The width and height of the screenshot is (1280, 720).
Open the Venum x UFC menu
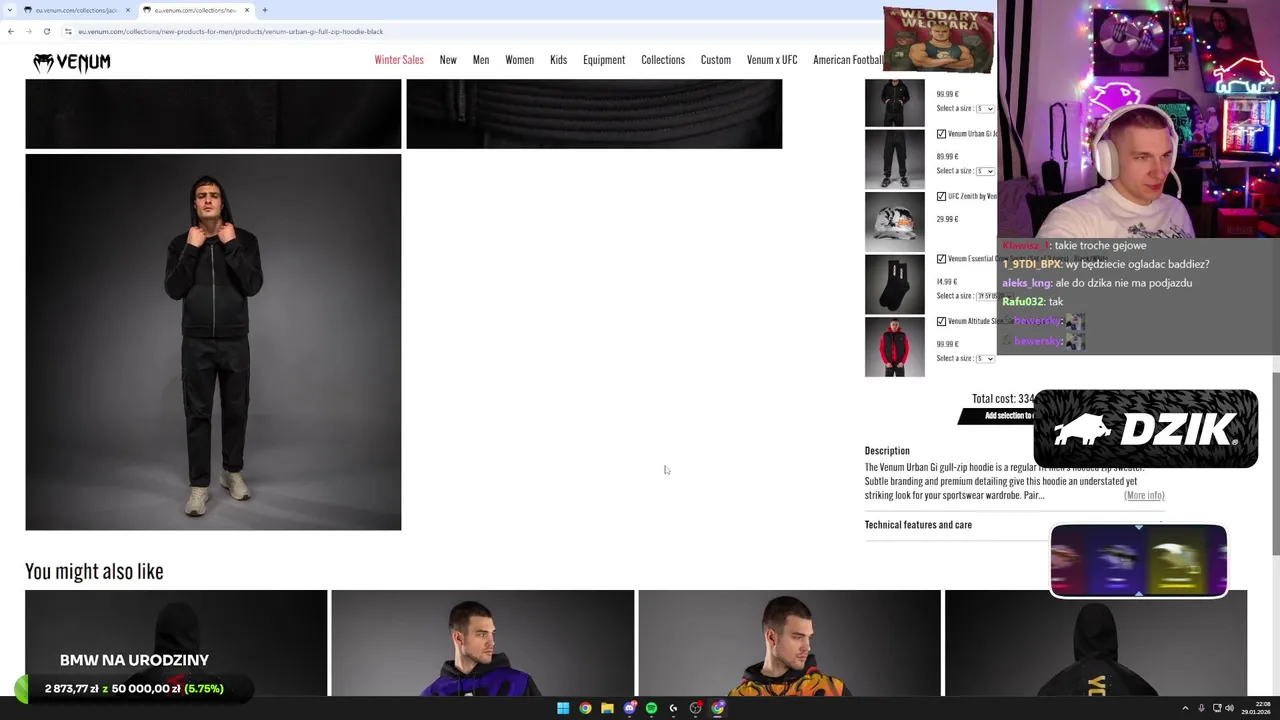772,60
